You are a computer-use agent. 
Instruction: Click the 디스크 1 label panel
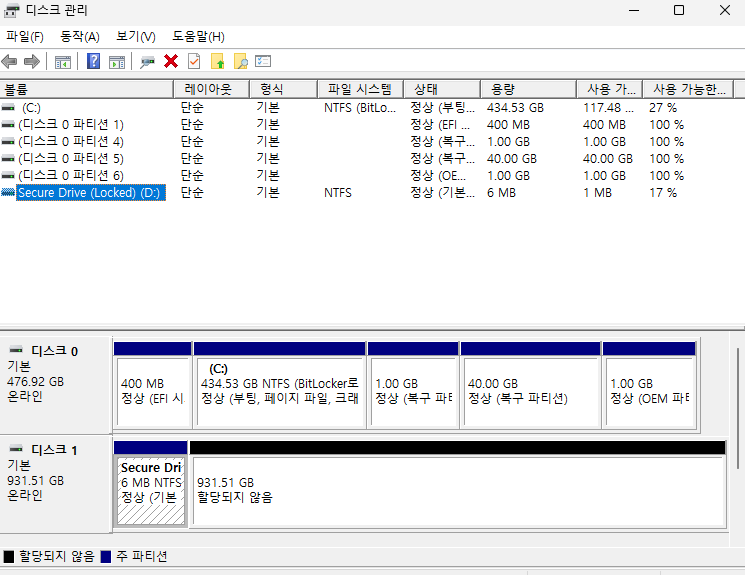point(56,484)
